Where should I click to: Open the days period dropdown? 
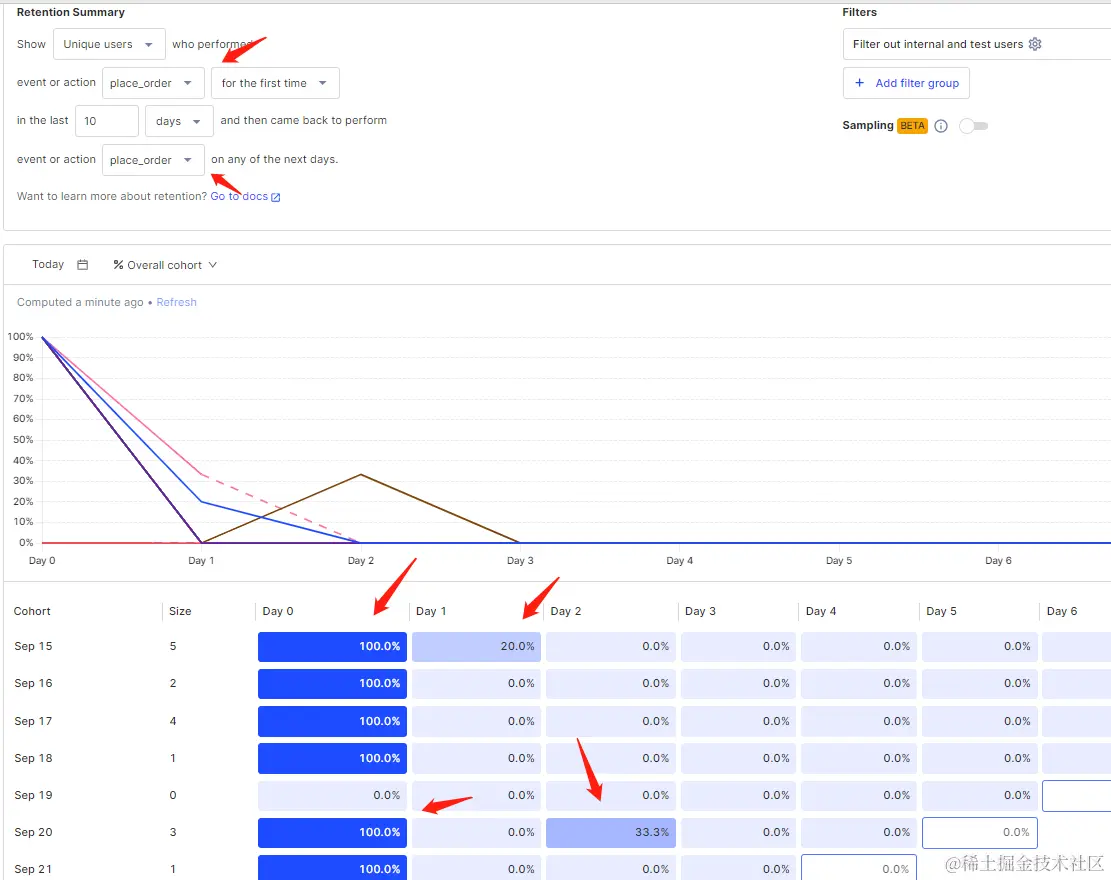click(x=179, y=121)
